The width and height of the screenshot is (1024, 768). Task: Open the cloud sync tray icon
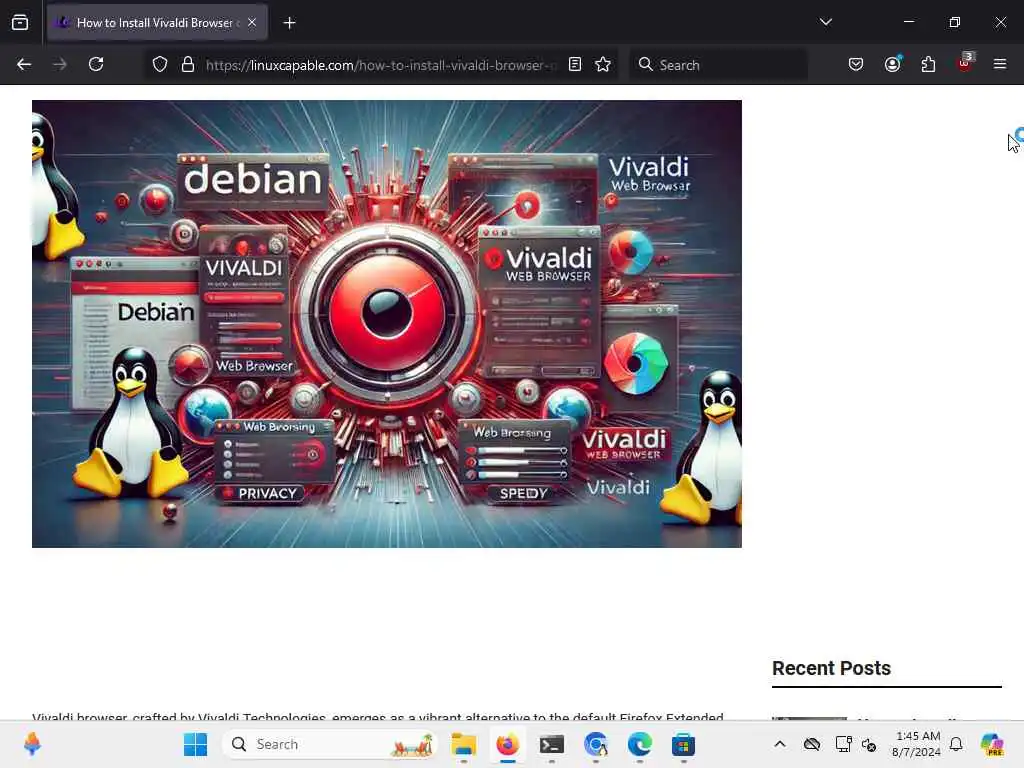click(x=812, y=744)
